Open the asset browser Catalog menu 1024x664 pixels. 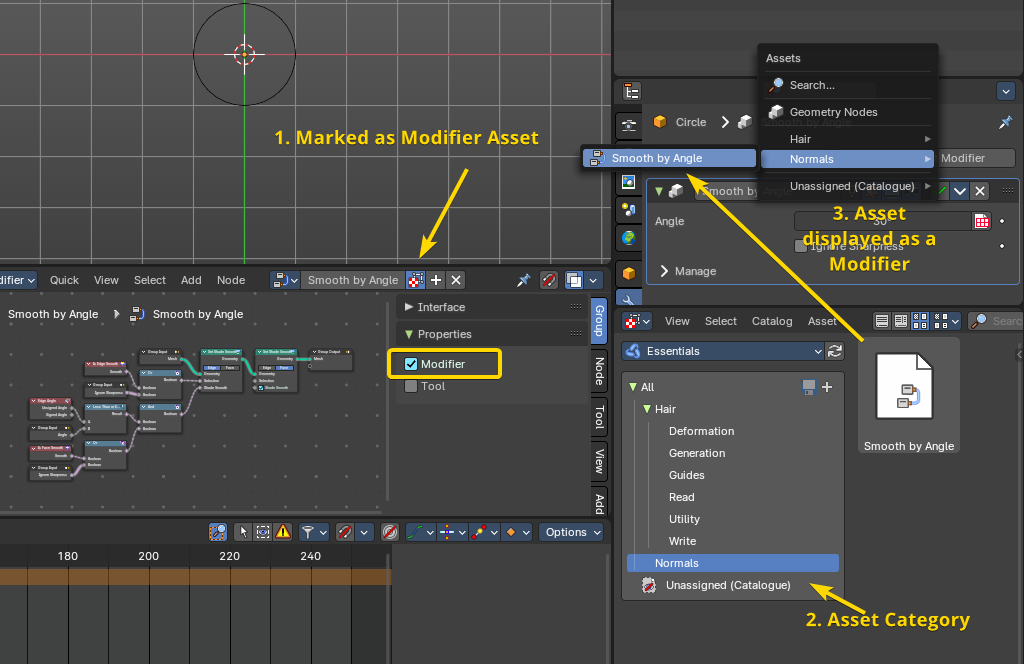[772, 321]
